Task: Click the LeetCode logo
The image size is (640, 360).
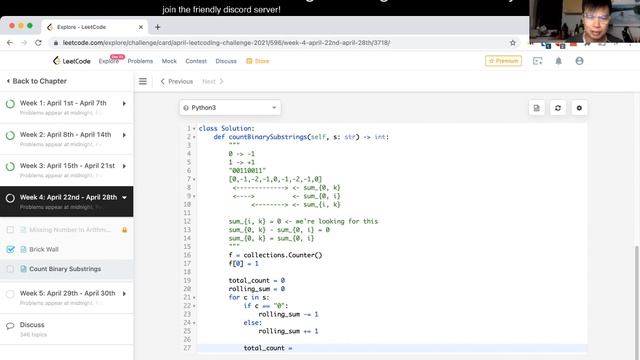Action: 71,61
